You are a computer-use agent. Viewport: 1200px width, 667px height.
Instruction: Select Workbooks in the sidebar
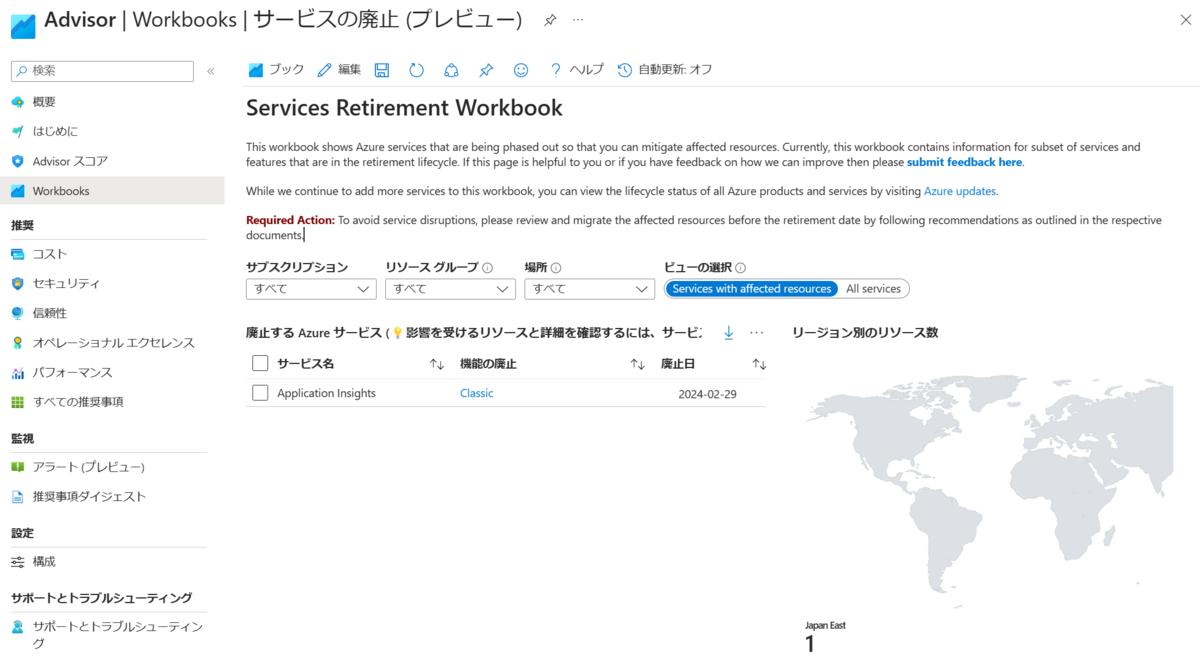(112, 191)
